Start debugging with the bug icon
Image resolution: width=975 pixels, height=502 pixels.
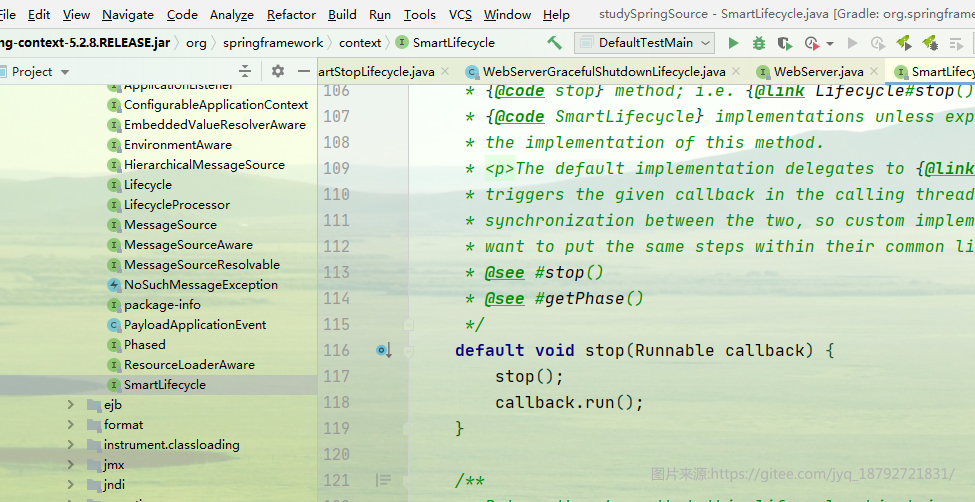[759, 43]
